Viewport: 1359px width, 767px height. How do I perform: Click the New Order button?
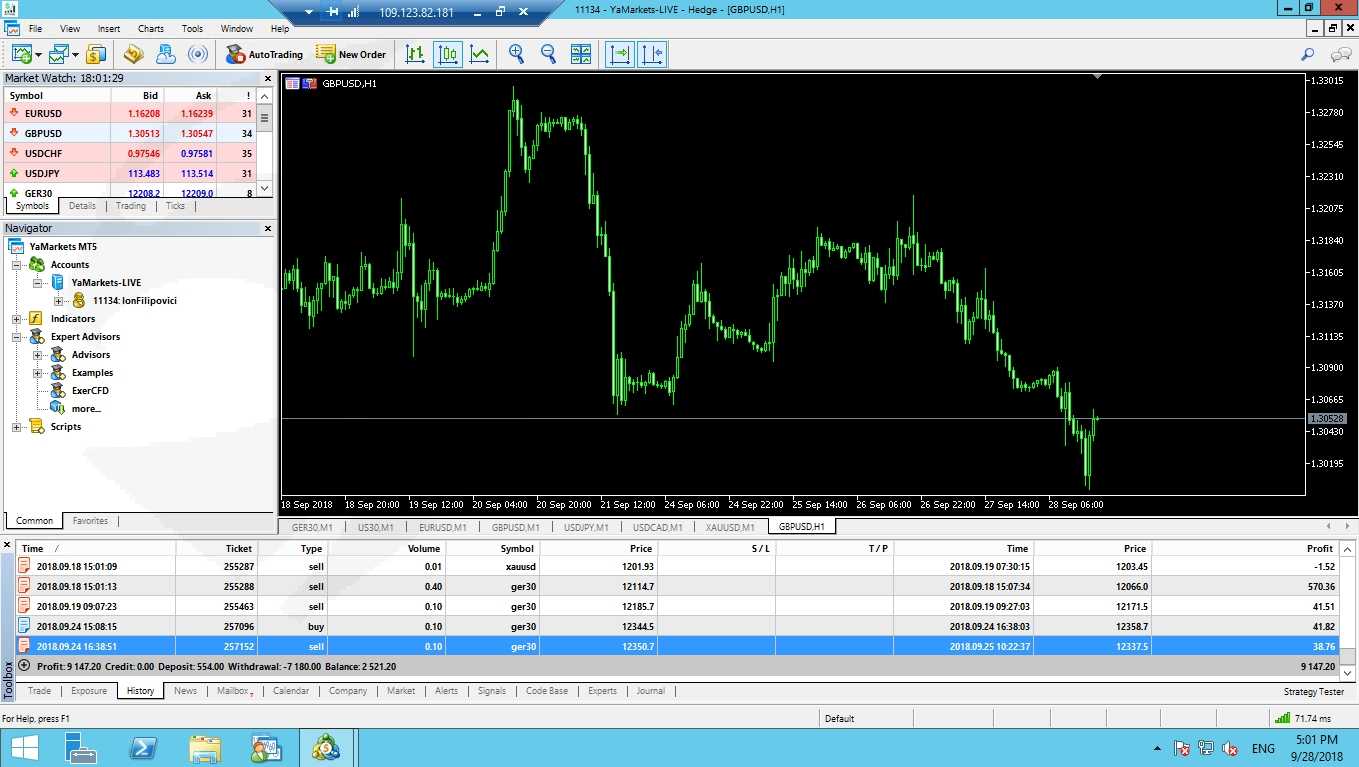click(x=351, y=54)
